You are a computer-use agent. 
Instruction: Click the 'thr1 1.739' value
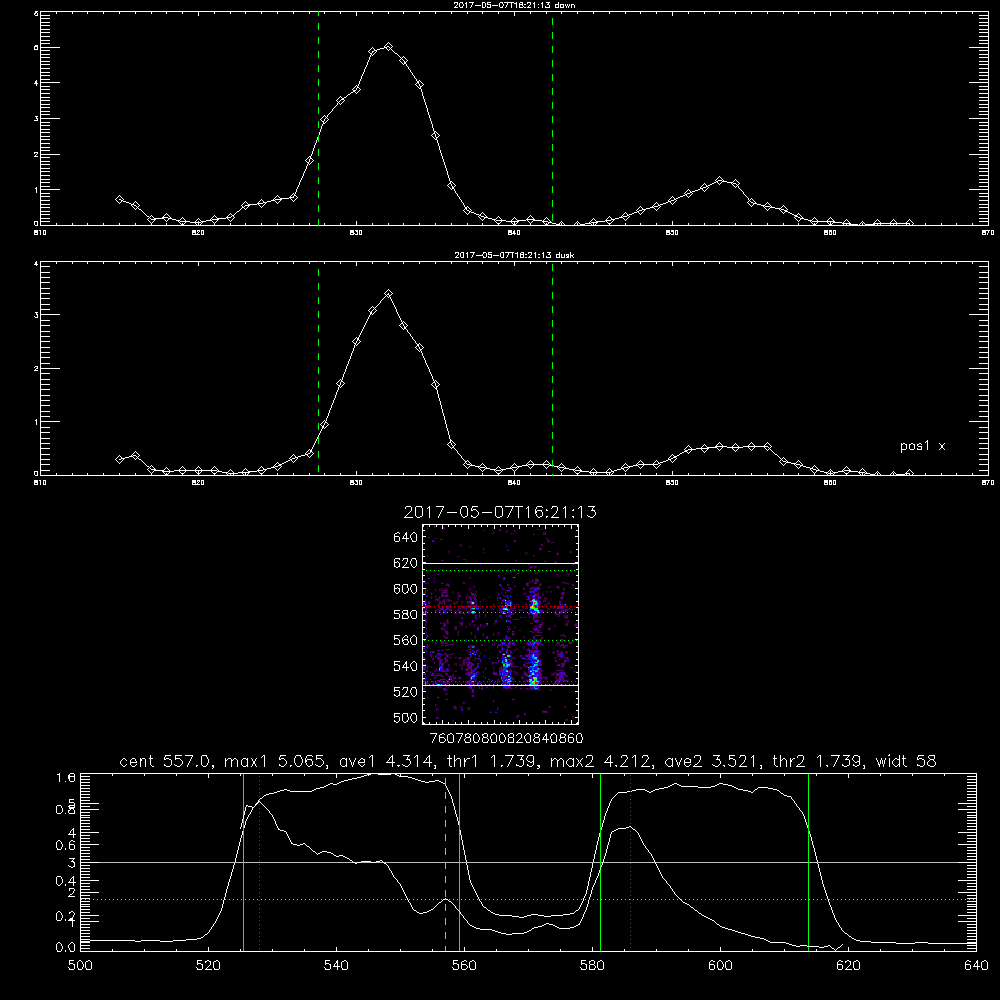491,761
